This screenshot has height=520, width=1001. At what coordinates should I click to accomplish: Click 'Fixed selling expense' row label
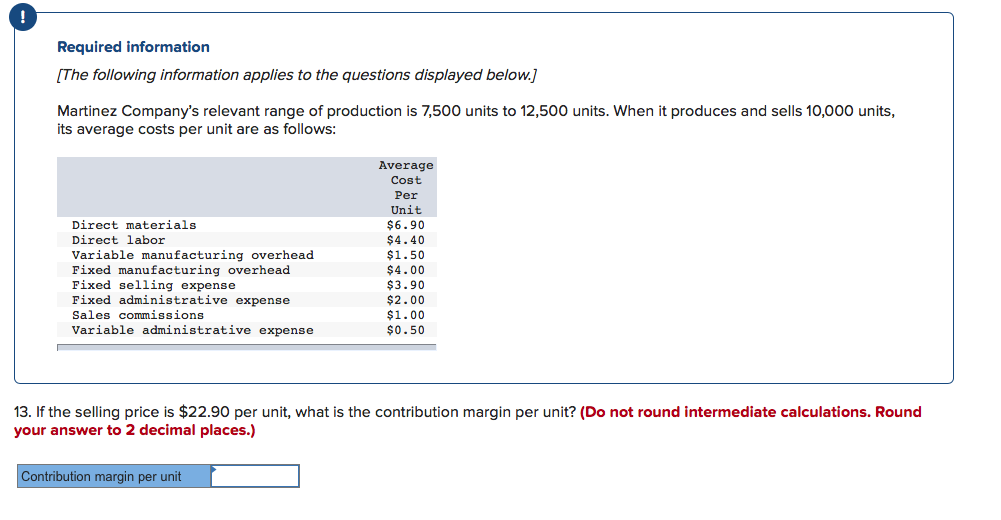click(154, 285)
